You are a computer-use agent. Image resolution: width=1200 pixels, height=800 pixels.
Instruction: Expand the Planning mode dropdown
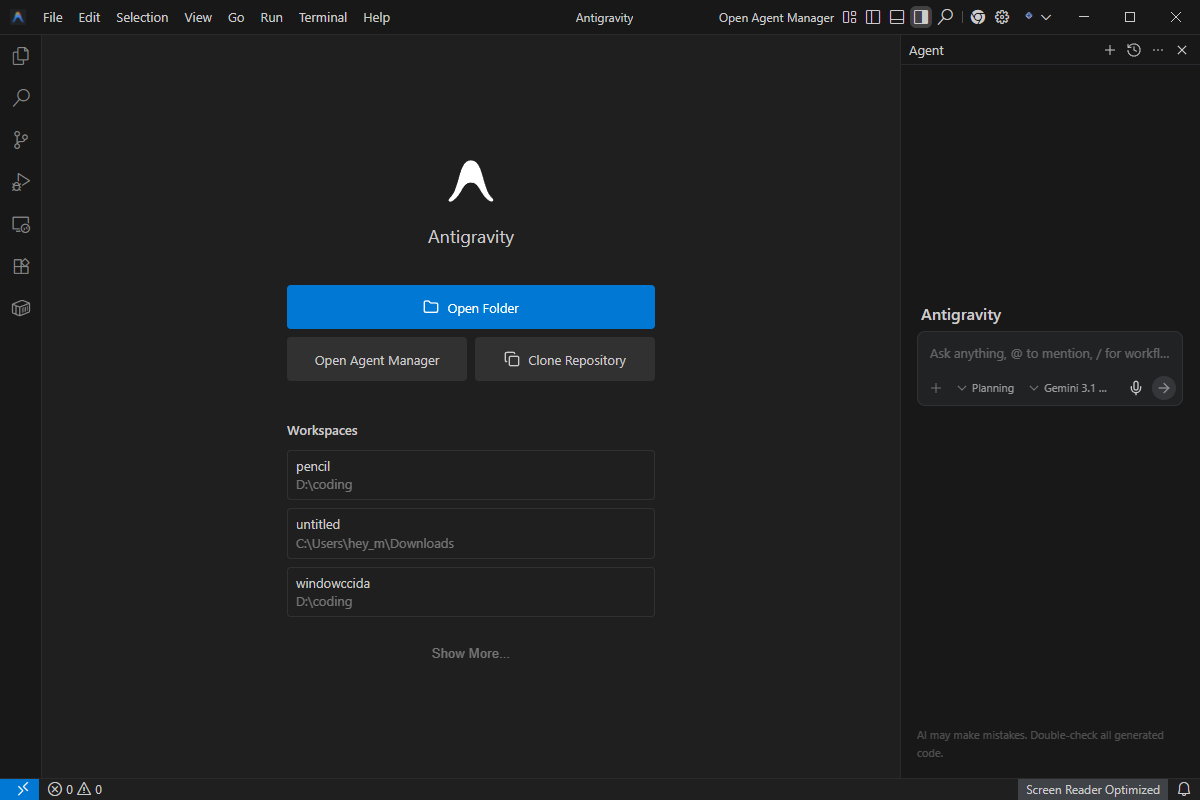click(x=985, y=388)
